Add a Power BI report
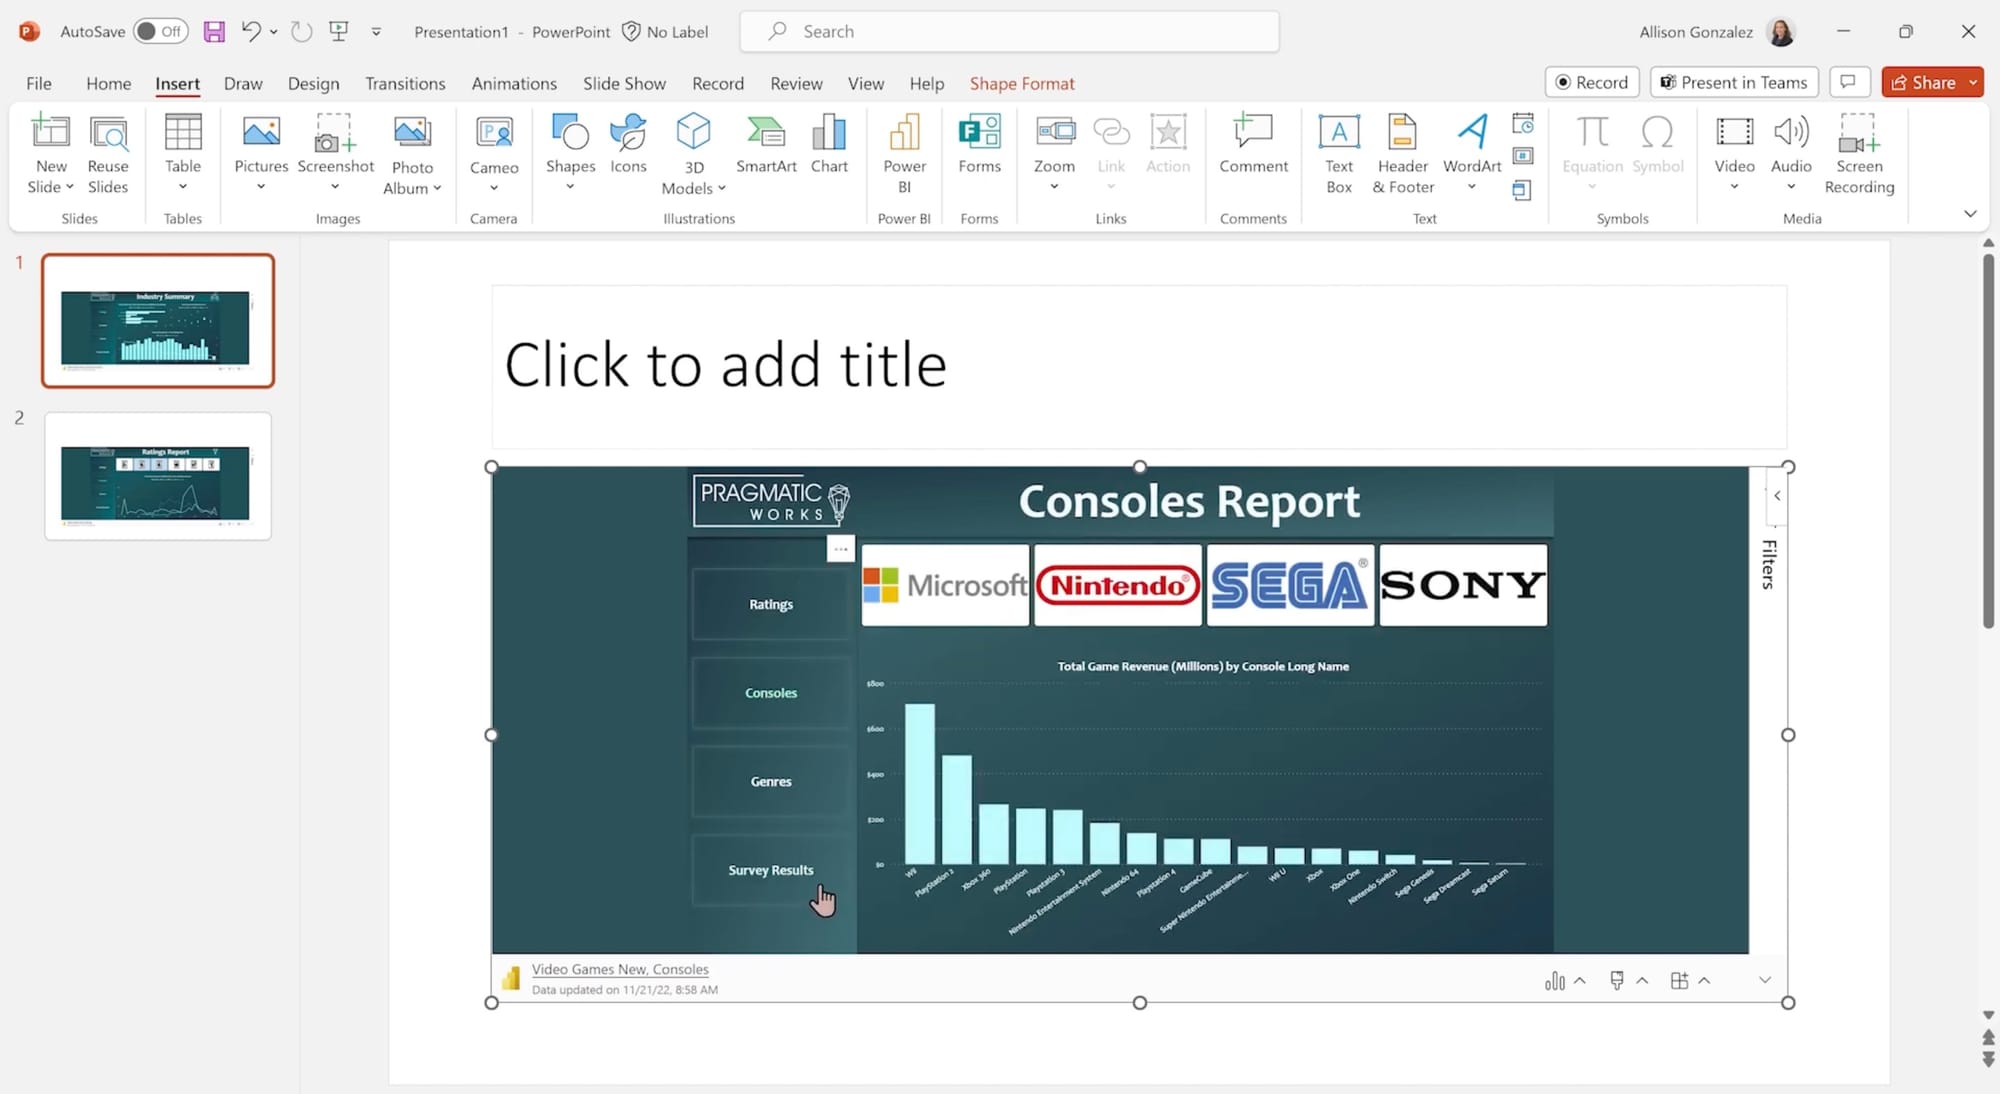This screenshot has height=1094, width=2000. 904,154
